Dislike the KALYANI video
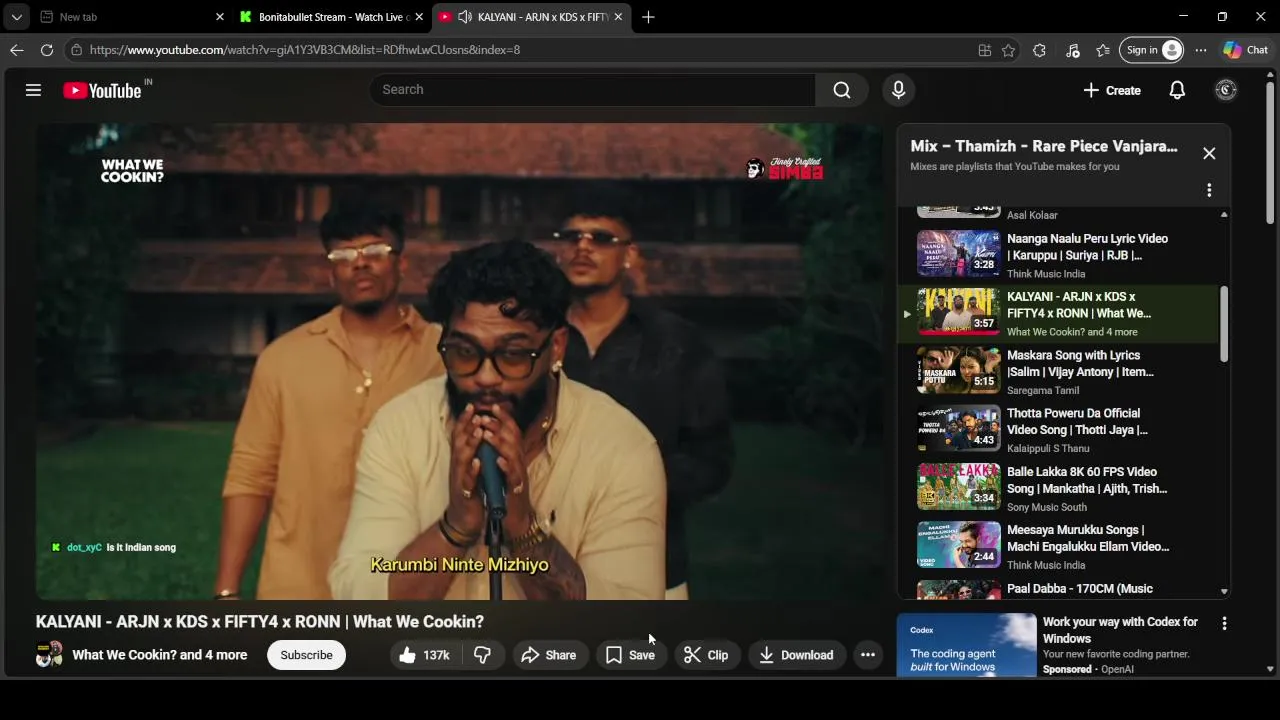 pos(482,655)
